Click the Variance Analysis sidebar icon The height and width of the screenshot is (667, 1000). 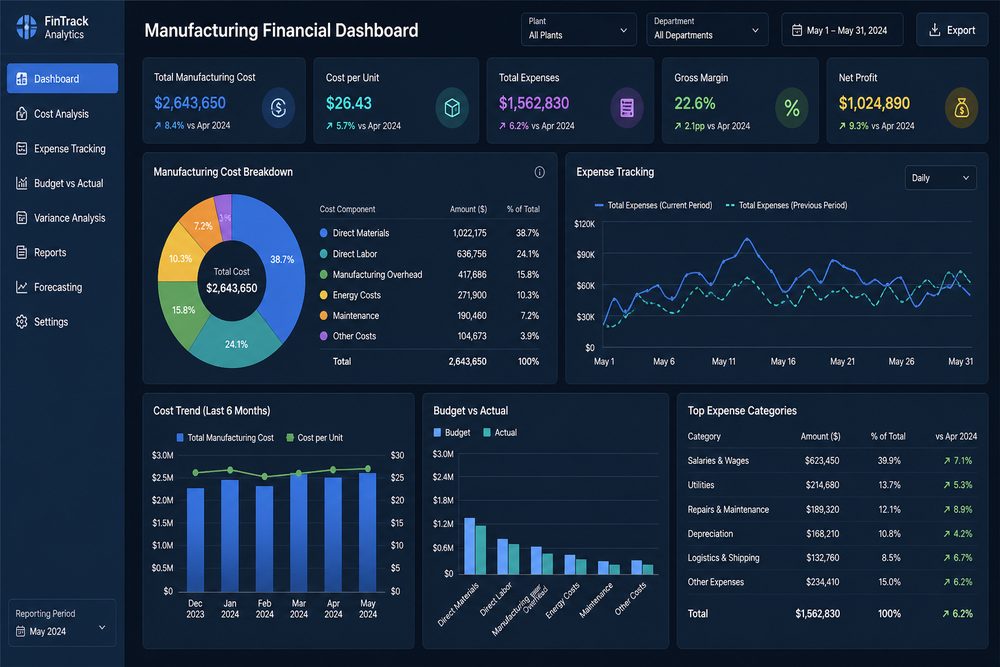[x=22, y=217]
